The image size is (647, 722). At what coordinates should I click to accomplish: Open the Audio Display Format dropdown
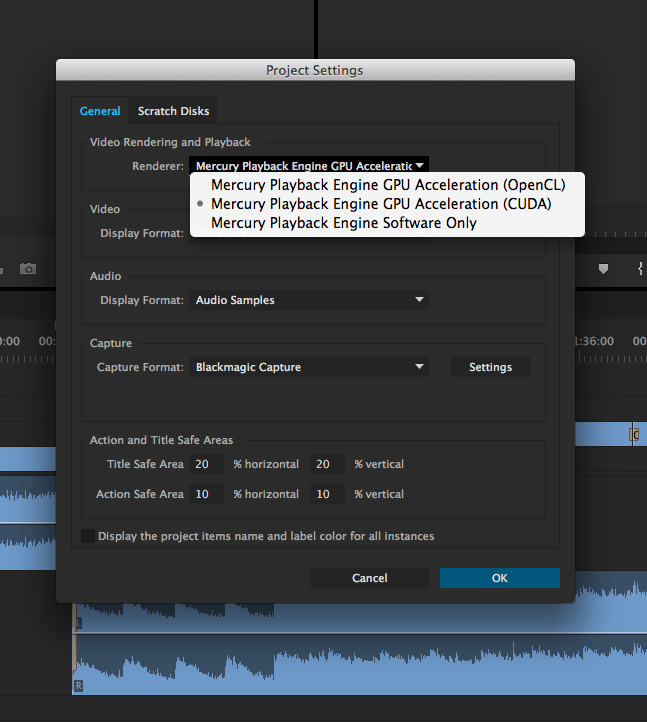[x=308, y=300]
